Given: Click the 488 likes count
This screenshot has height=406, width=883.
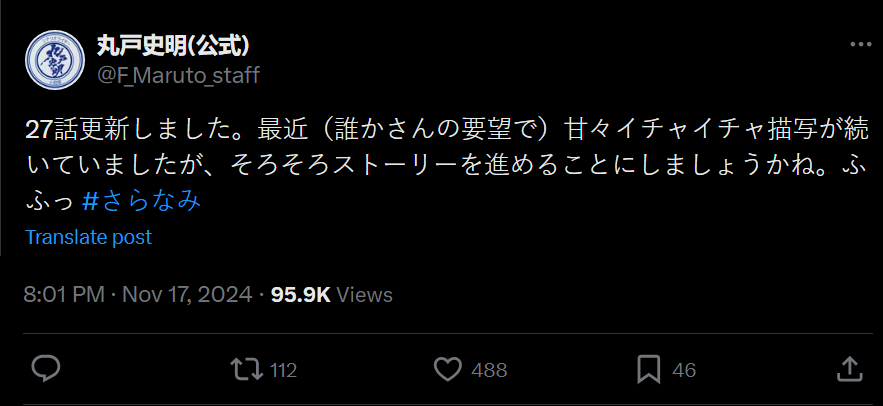Looking at the screenshot, I should pyautogui.click(x=489, y=370).
